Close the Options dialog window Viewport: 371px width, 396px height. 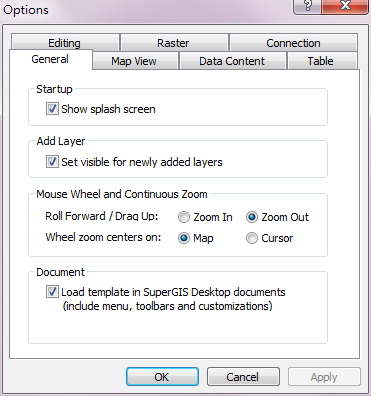(x=345, y=6)
